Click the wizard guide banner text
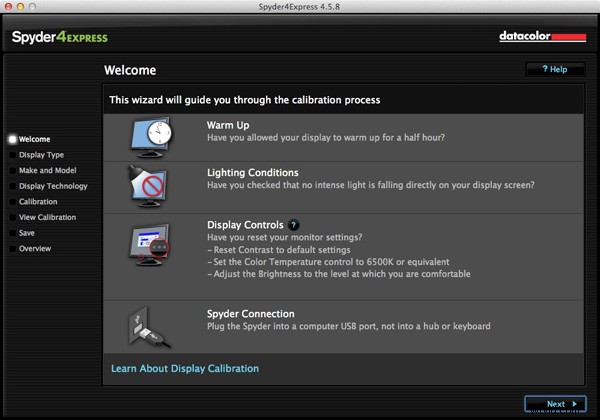The width and height of the screenshot is (600, 420). click(x=245, y=100)
